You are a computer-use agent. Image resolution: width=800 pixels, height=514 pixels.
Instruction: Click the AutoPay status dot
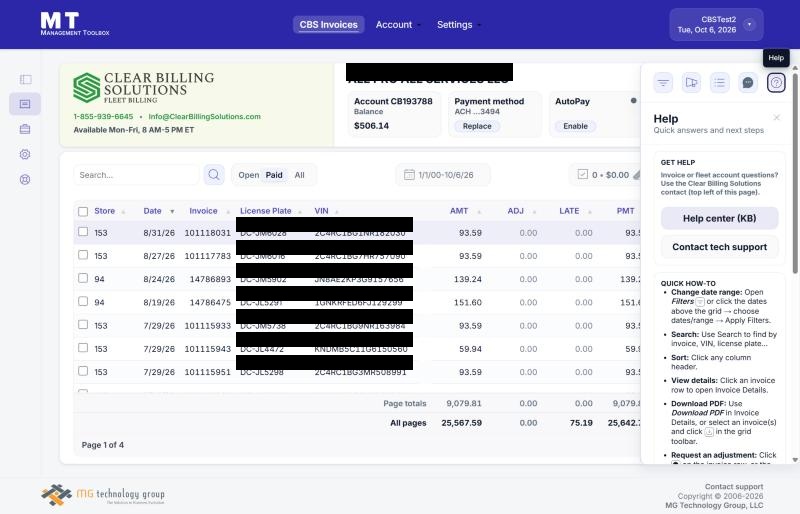pyautogui.click(x=633, y=101)
